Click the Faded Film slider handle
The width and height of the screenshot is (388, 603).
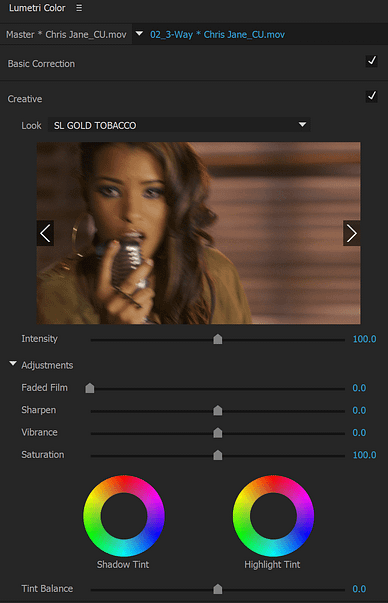(90, 388)
